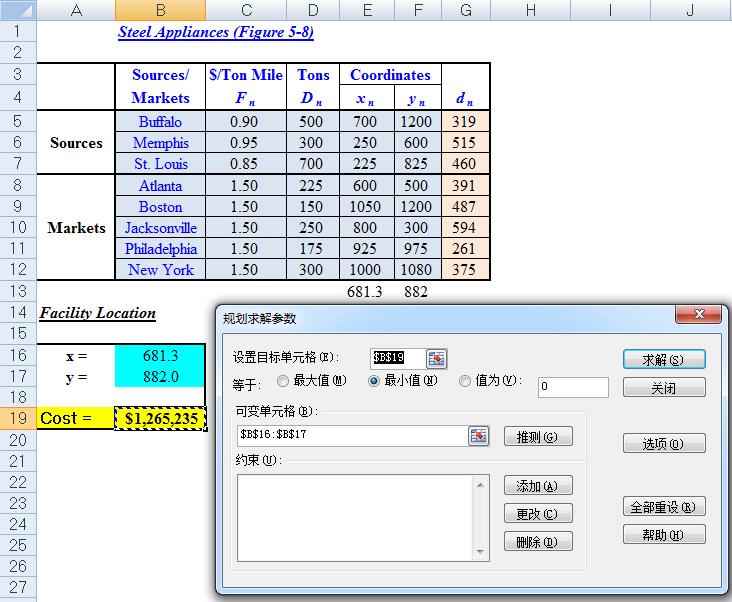
Task: Click the down arrow in the constraints list scrollbar
Action: (x=479, y=551)
